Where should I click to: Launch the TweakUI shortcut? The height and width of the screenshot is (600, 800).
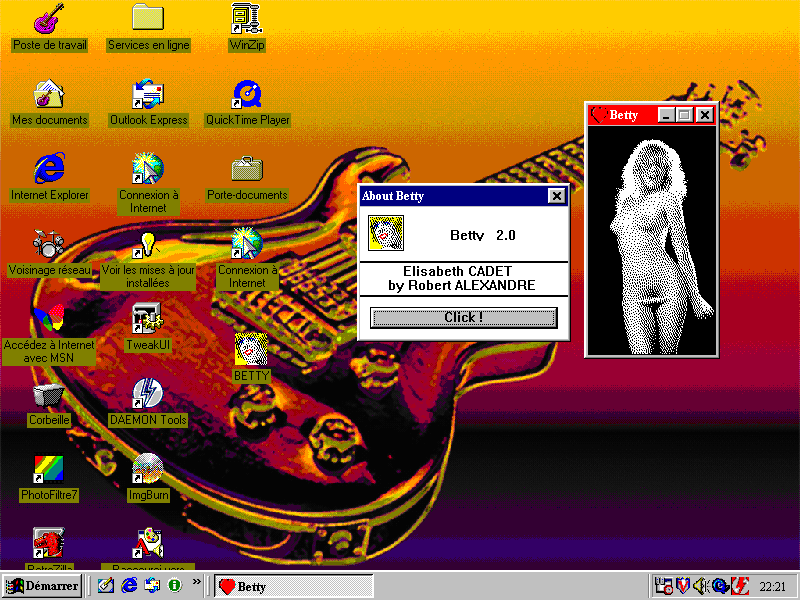pos(148,318)
